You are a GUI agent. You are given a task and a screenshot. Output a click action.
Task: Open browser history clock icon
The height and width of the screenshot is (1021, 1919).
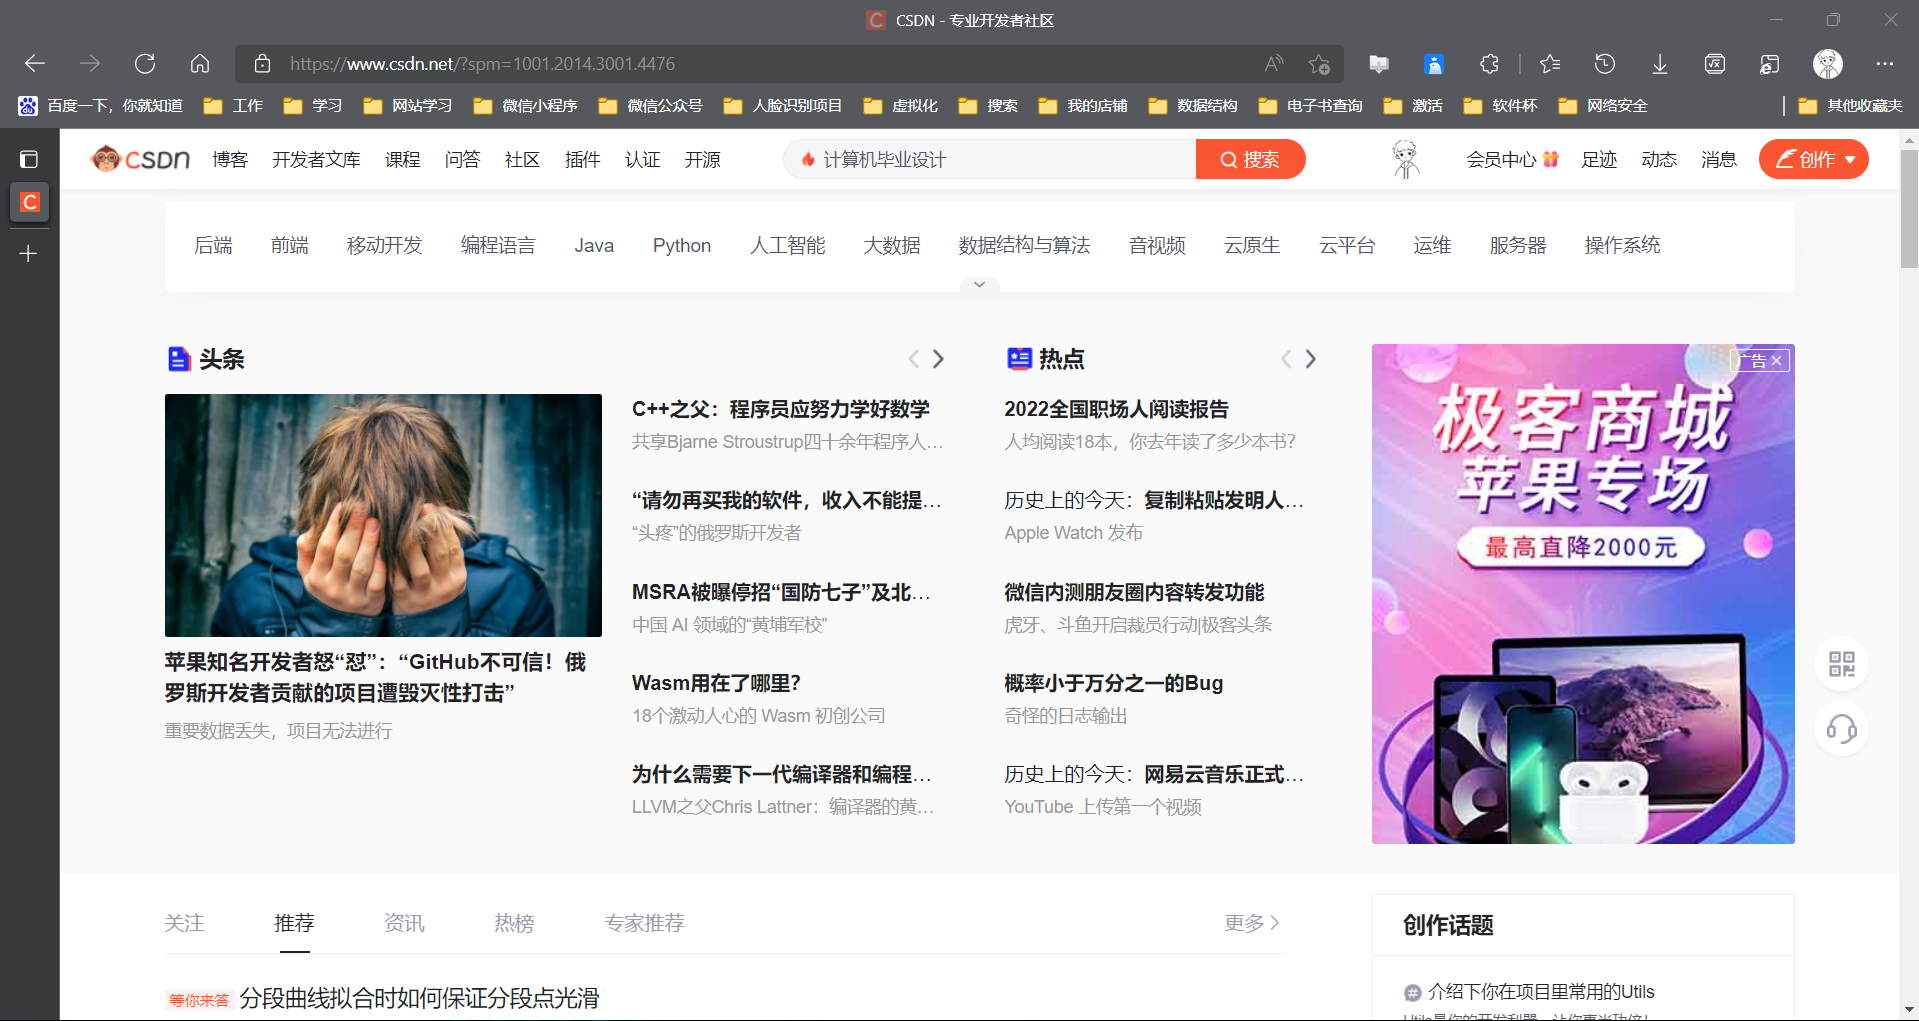[1605, 64]
